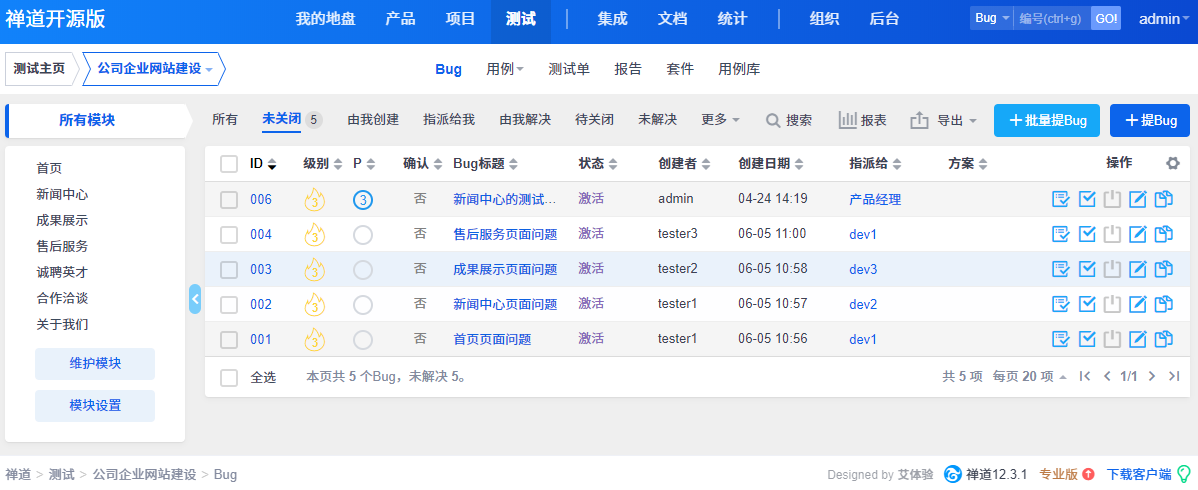Open table column settings gear
Viewport: 1198px width, 490px height.
click(1173, 163)
